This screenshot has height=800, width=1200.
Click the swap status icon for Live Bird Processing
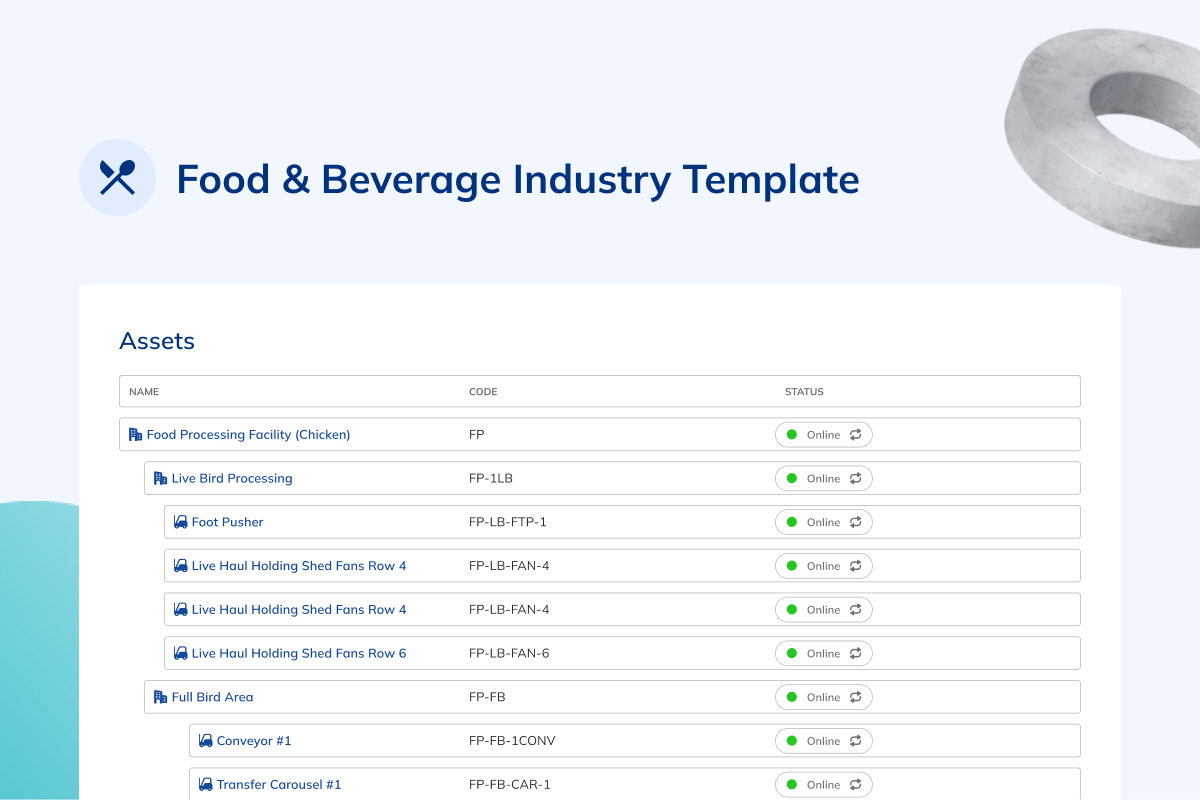(x=856, y=479)
